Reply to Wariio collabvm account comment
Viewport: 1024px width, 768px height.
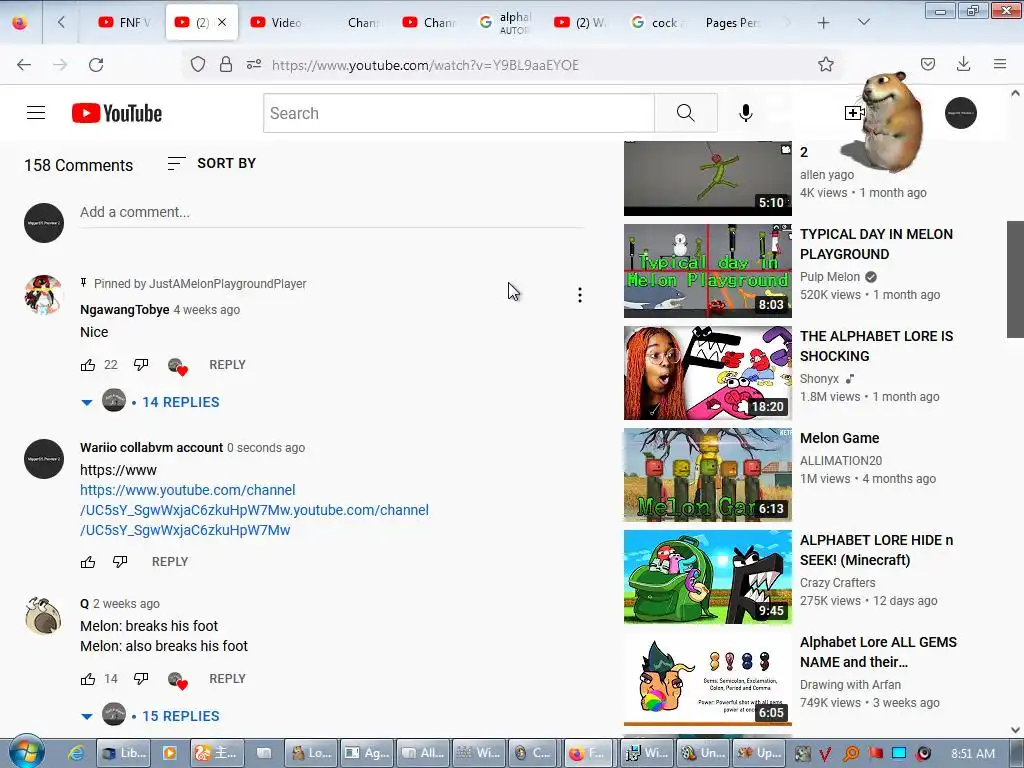pos(170,561)
